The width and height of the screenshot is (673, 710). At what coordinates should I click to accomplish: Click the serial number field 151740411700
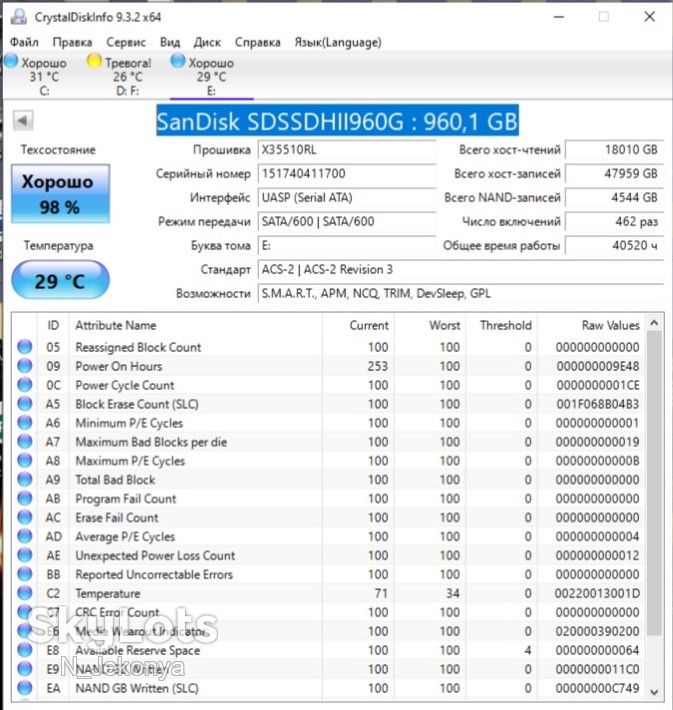click(347, 173)
